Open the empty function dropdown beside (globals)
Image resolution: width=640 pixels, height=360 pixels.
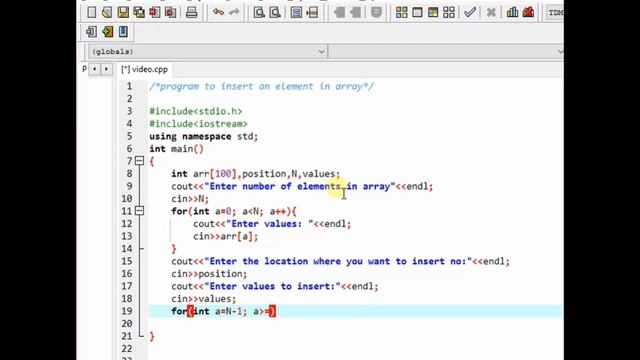click(446, 52)
